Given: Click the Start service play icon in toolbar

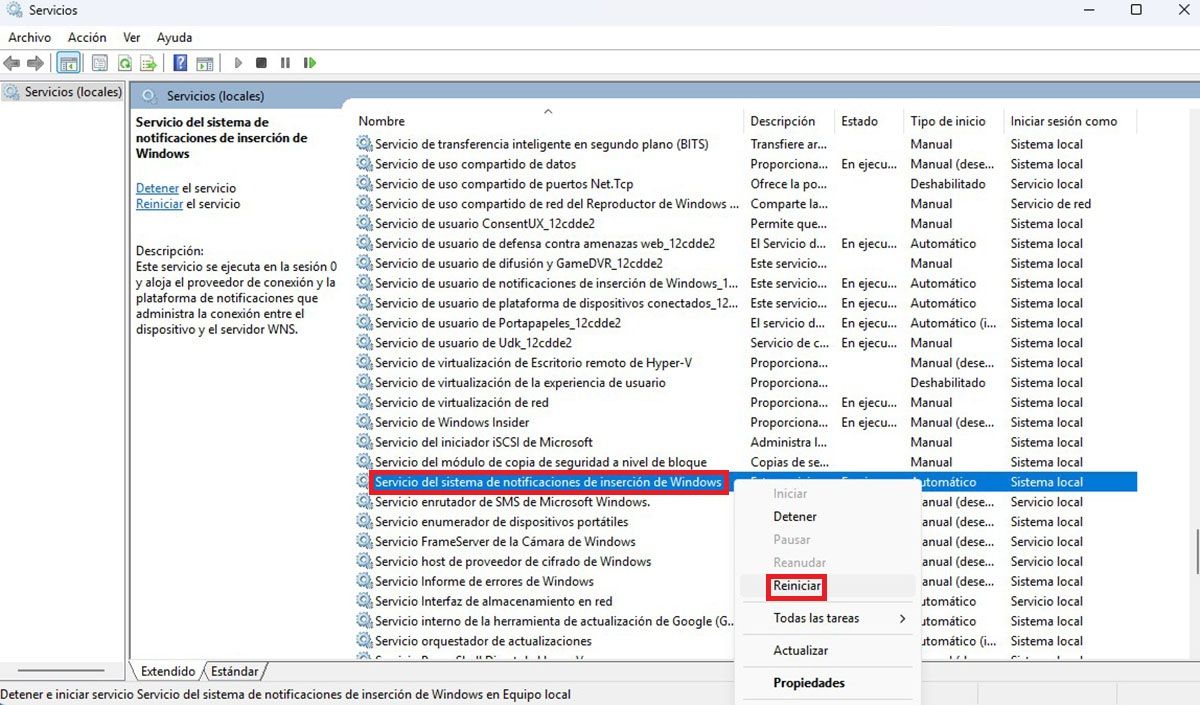Looking at the screenshot, I should [238, 63].
